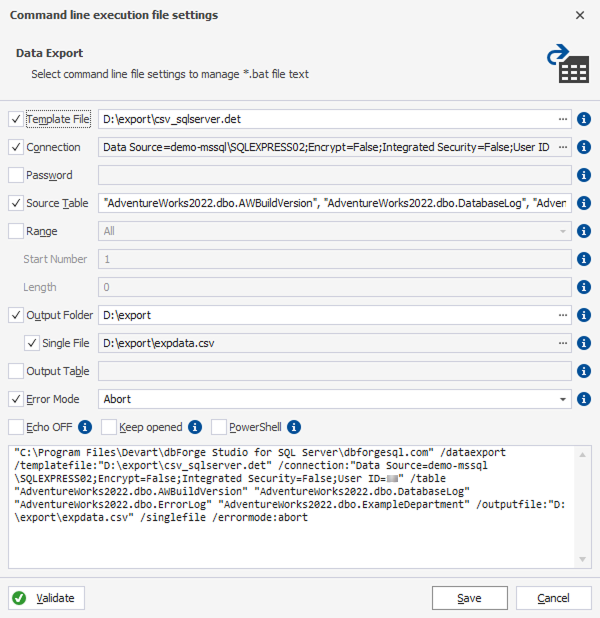Click the Validate button
Image resolution: width=600 pixels, height=618 pixels.
tap(46, 598)
